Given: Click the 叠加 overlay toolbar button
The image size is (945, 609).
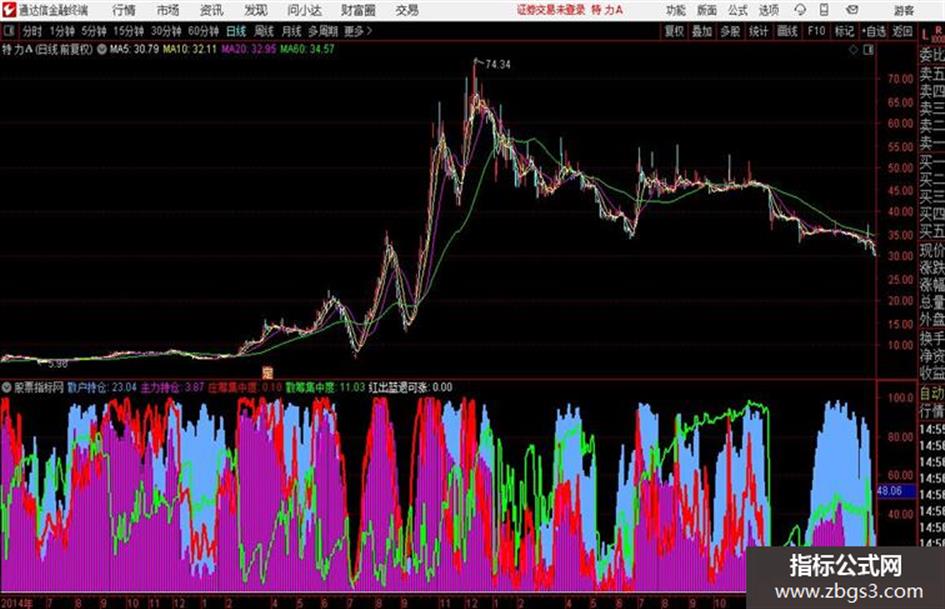Looking at the screenshot, I should point(702,31).
